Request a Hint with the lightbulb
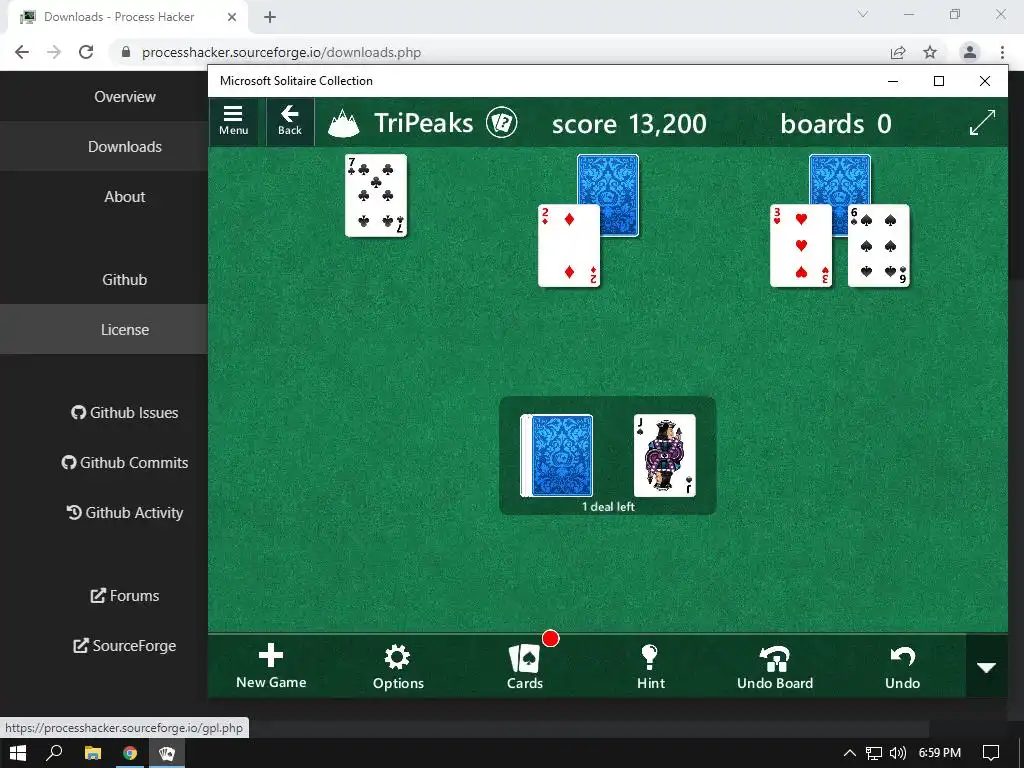Image resolution: width=1024 pixels, height=768 pixels. click(650, 667)
